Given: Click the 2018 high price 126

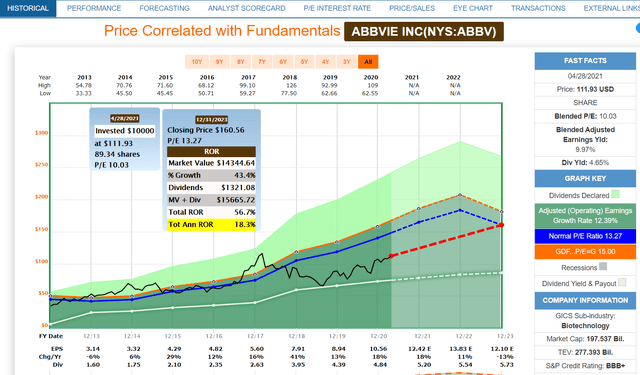Looking at the screenshot, I should (291, 85).
